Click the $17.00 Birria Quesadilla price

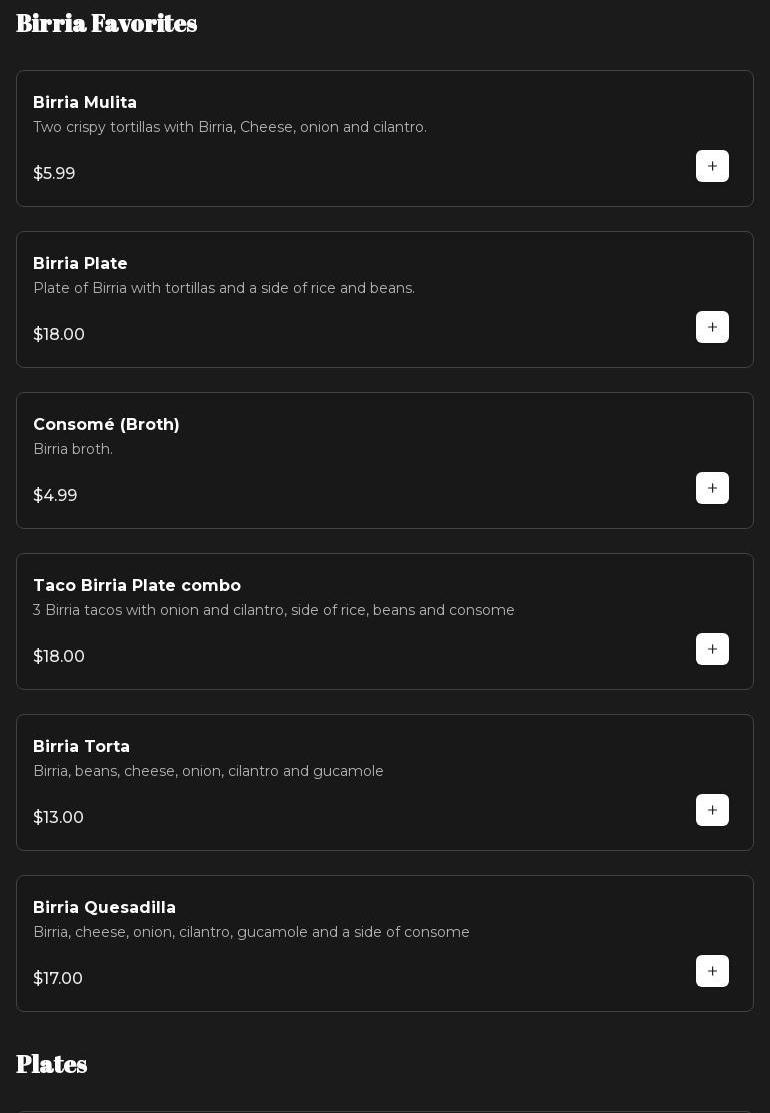(58, 979)
